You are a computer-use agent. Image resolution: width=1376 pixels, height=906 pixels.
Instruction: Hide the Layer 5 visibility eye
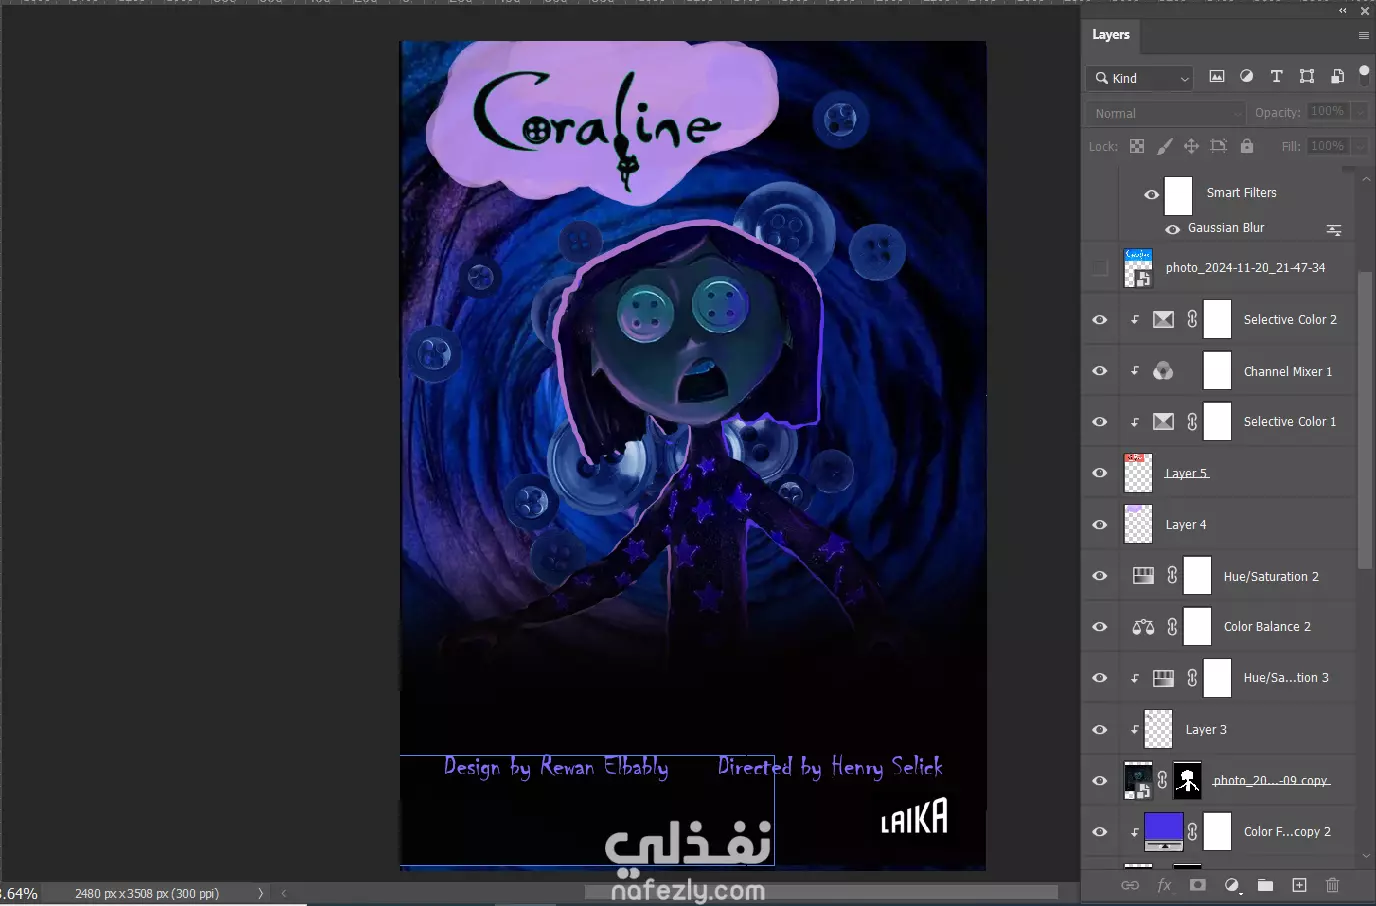click(x=1100, y=473)
